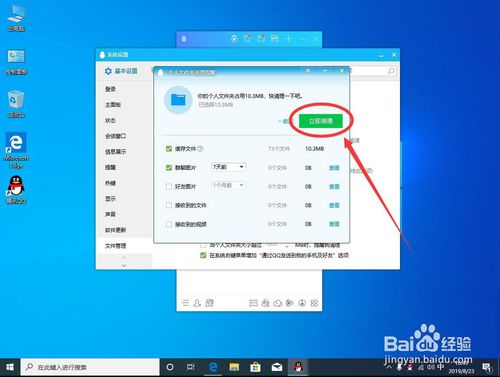Viewport: 500px width, 377px height.
Task: Click the green 立即清理 button
Action: tap(321, 121)
